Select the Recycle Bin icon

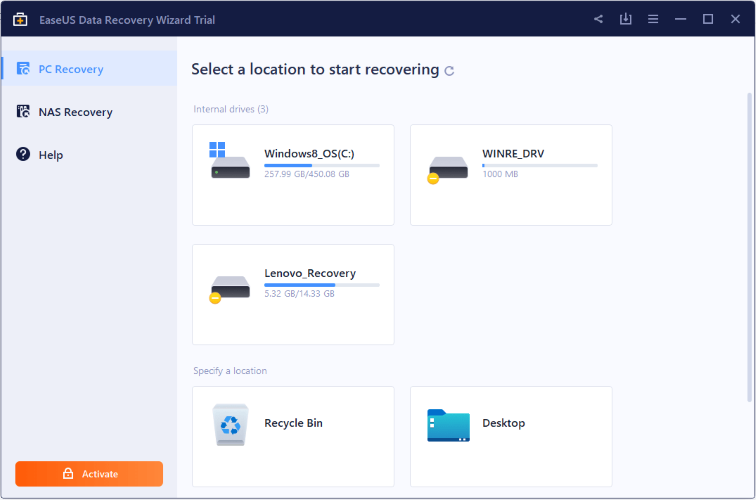(x=230, y=424)
